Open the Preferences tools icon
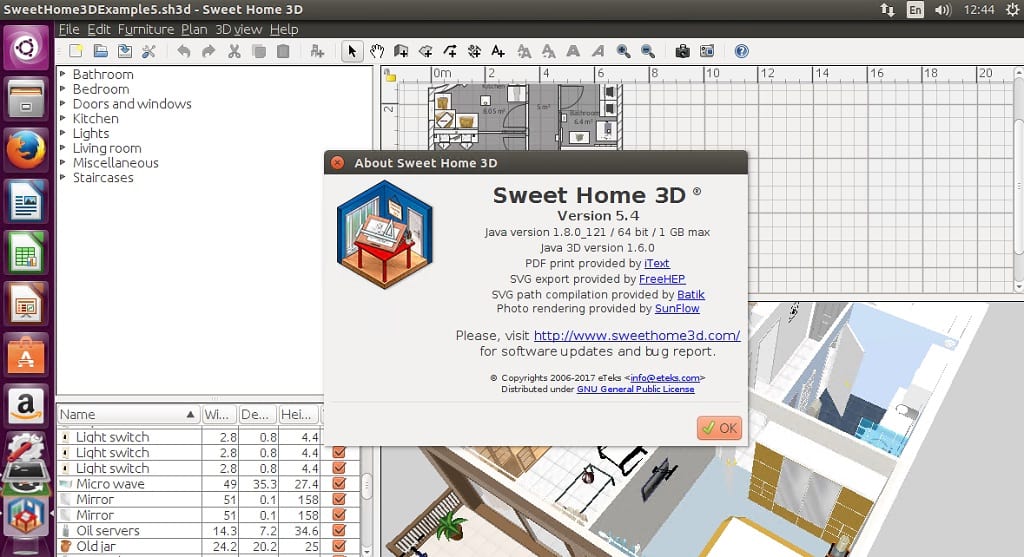The image size is (1024, 557). tap(149, 51)
